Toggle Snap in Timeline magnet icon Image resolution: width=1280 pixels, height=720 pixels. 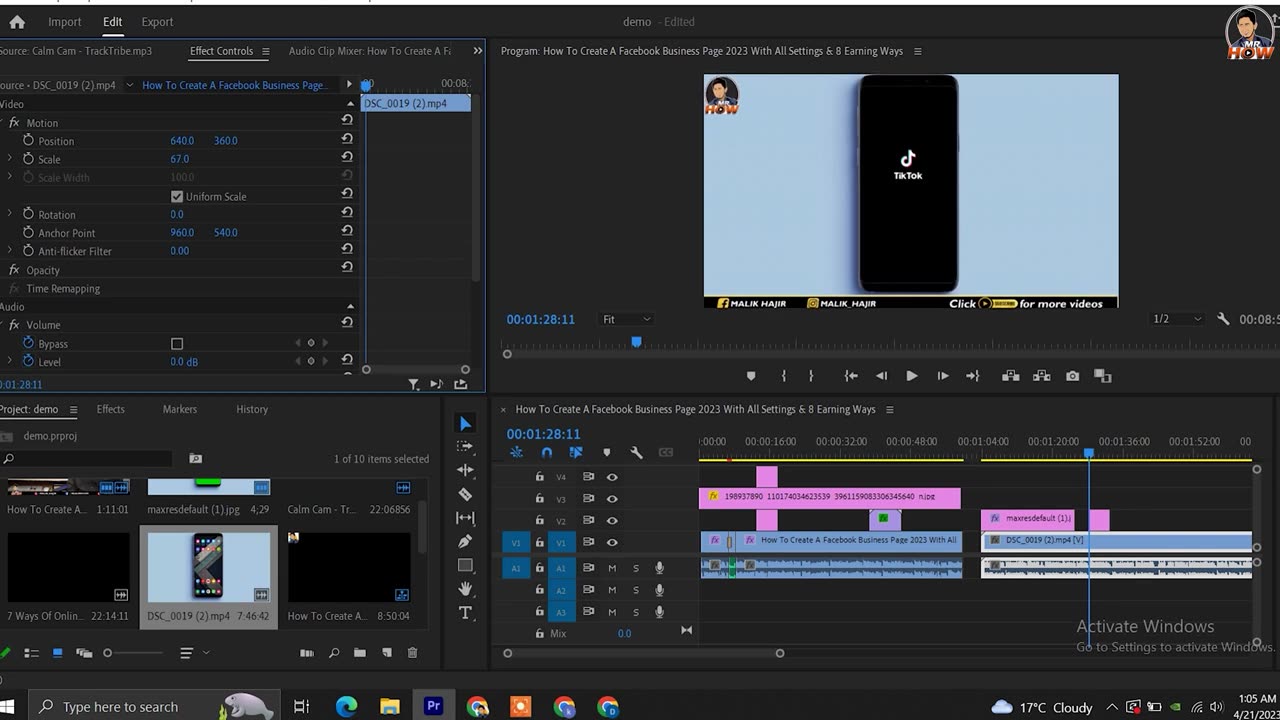546,453
